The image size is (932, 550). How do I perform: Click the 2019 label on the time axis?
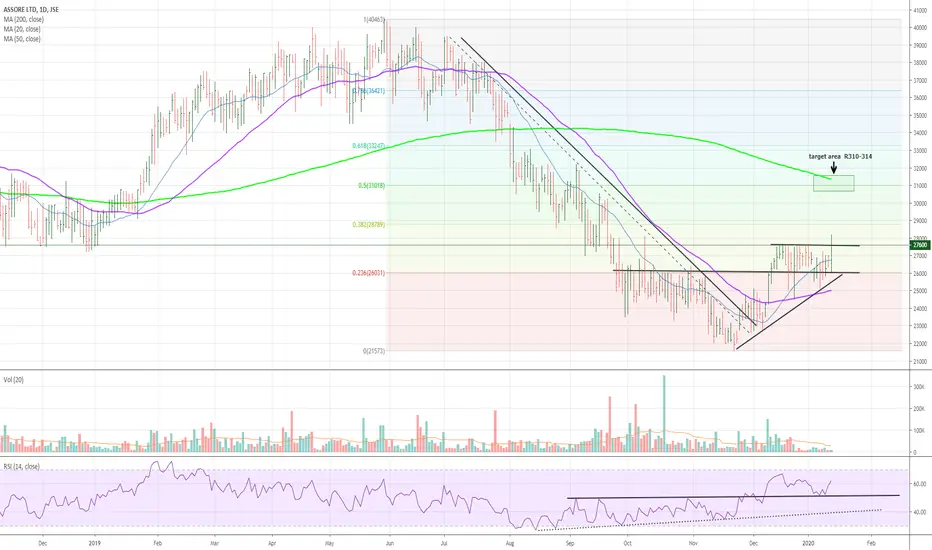94,543
